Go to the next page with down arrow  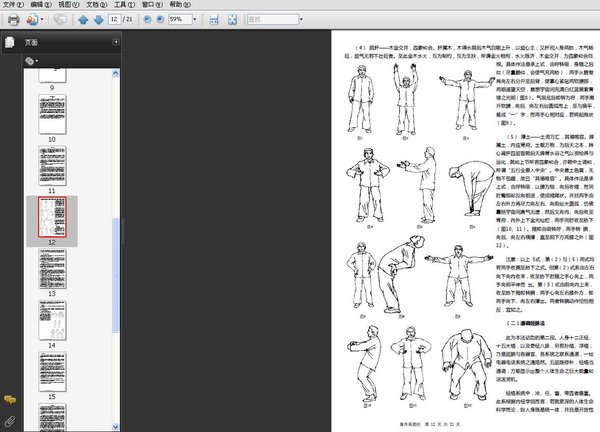tap(98, 19)
